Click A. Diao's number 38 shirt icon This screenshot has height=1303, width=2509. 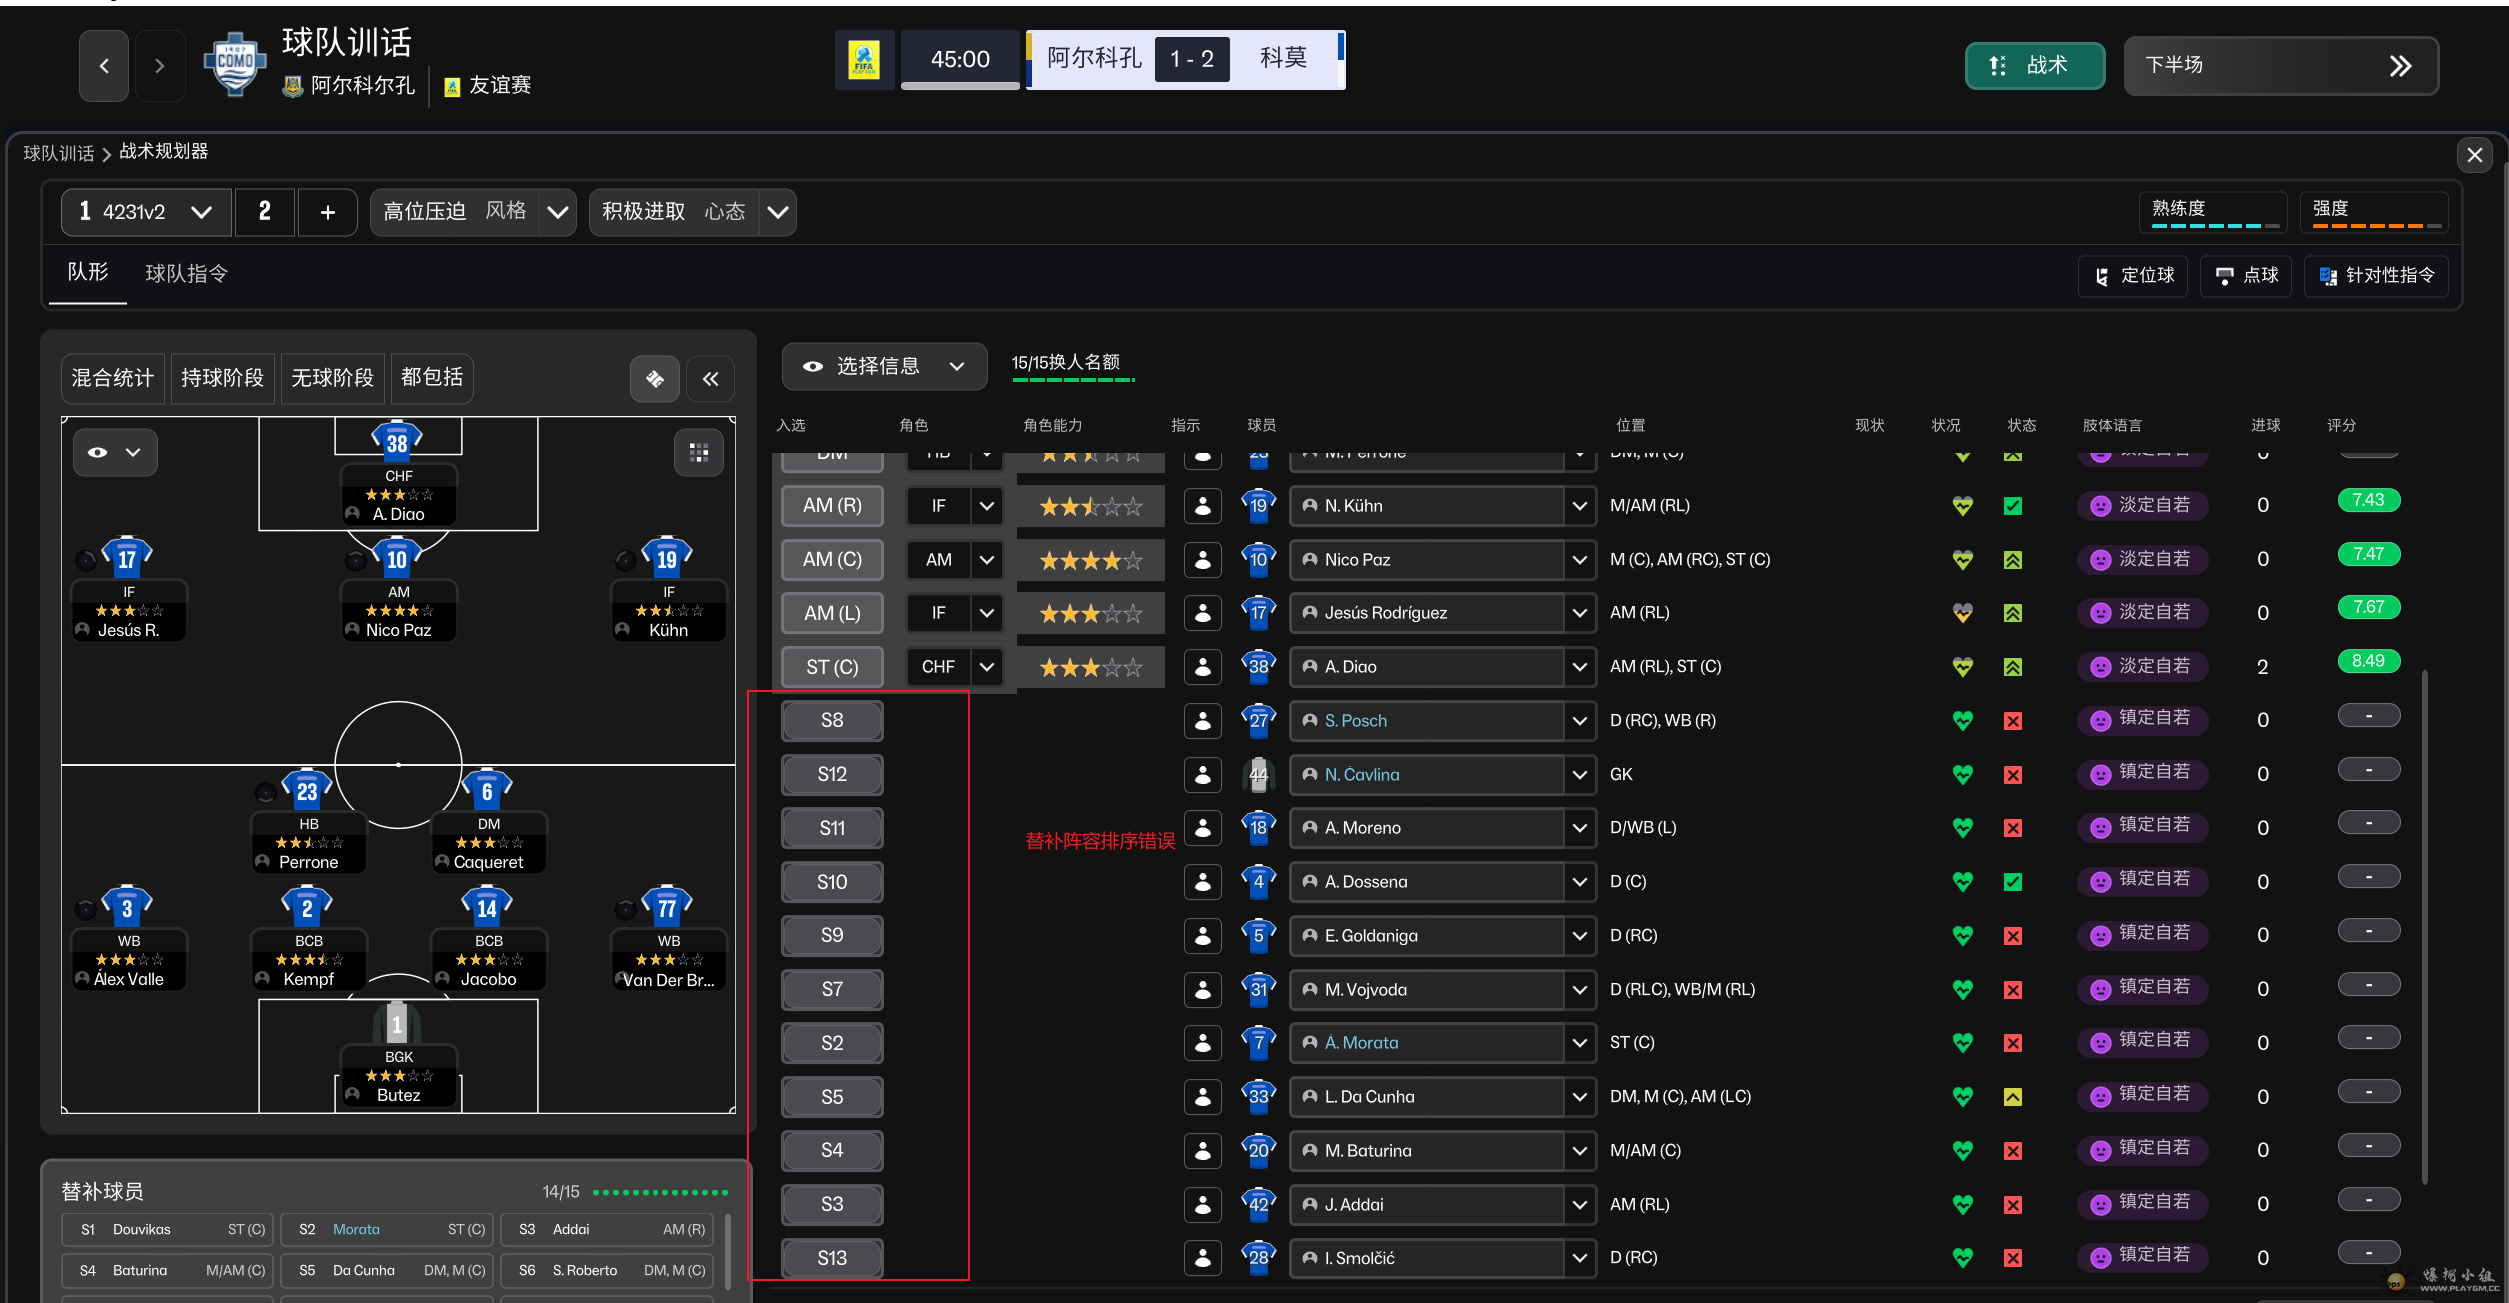click(397, 442)
